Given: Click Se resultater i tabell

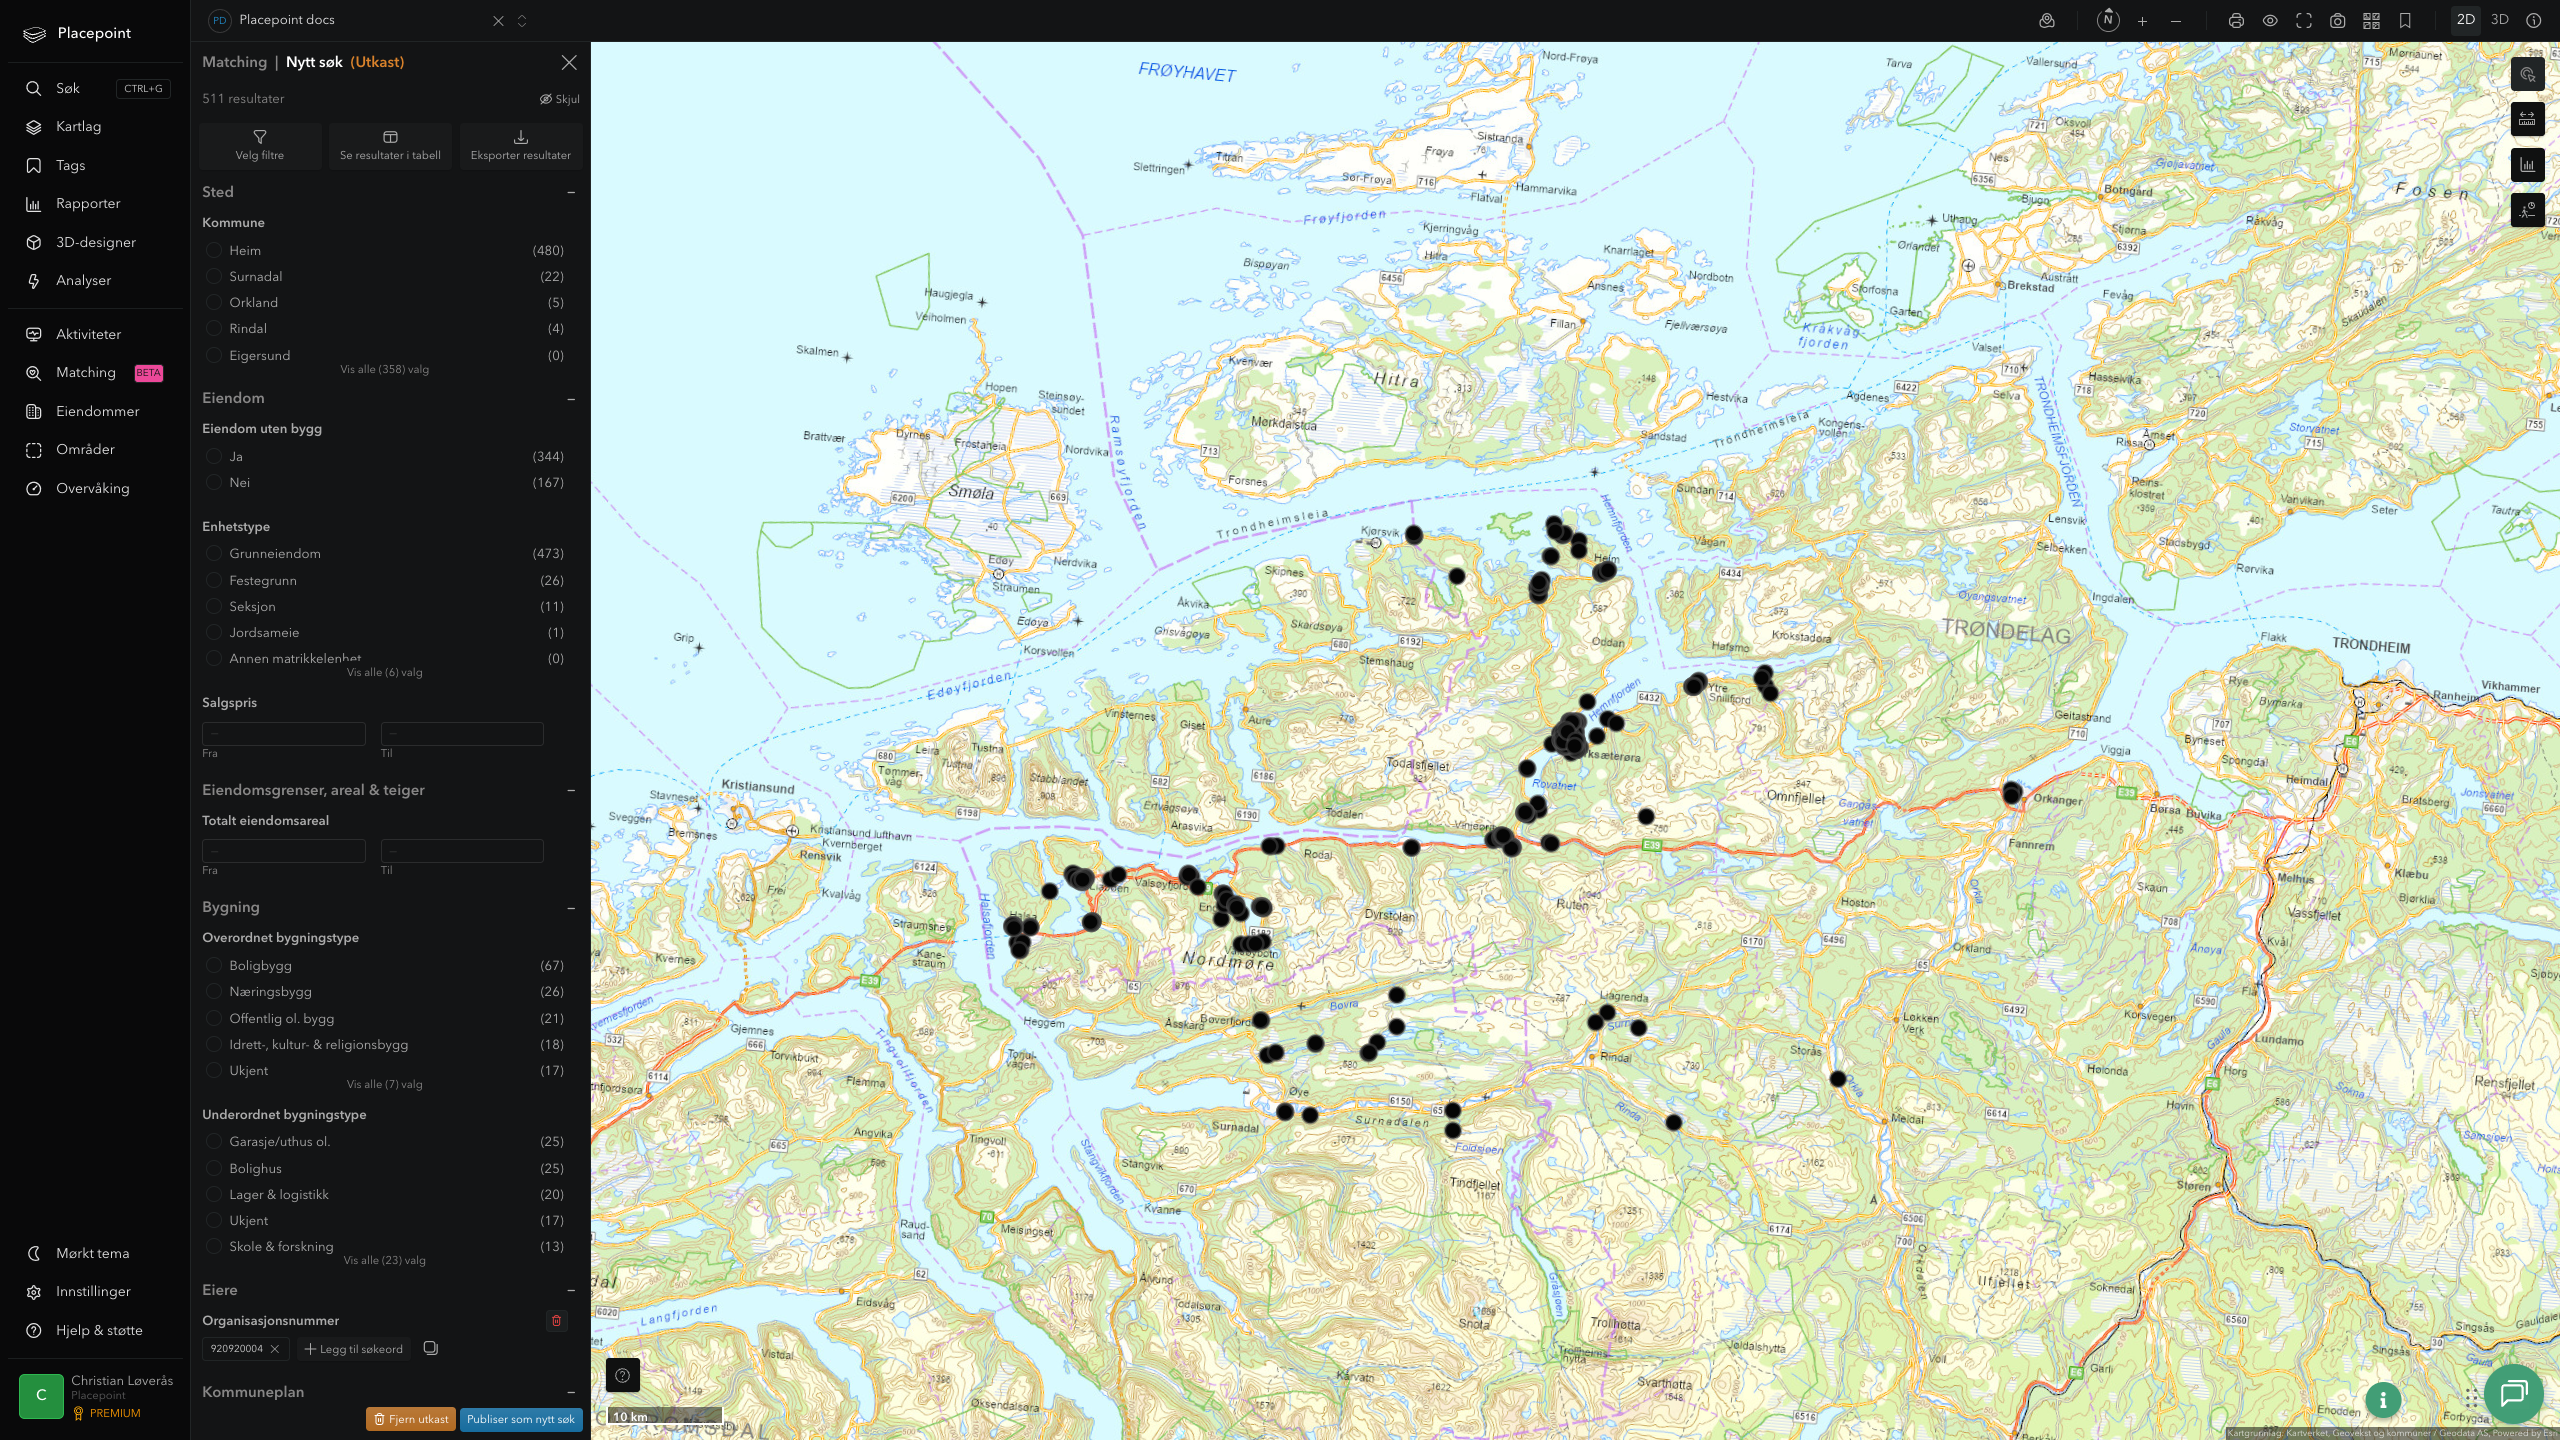Looking at the screenshot, I should (390, 145).
